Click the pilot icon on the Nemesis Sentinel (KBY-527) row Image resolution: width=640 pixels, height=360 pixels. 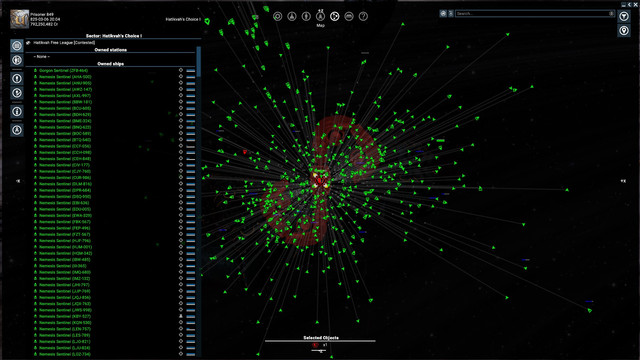[181, 316]
